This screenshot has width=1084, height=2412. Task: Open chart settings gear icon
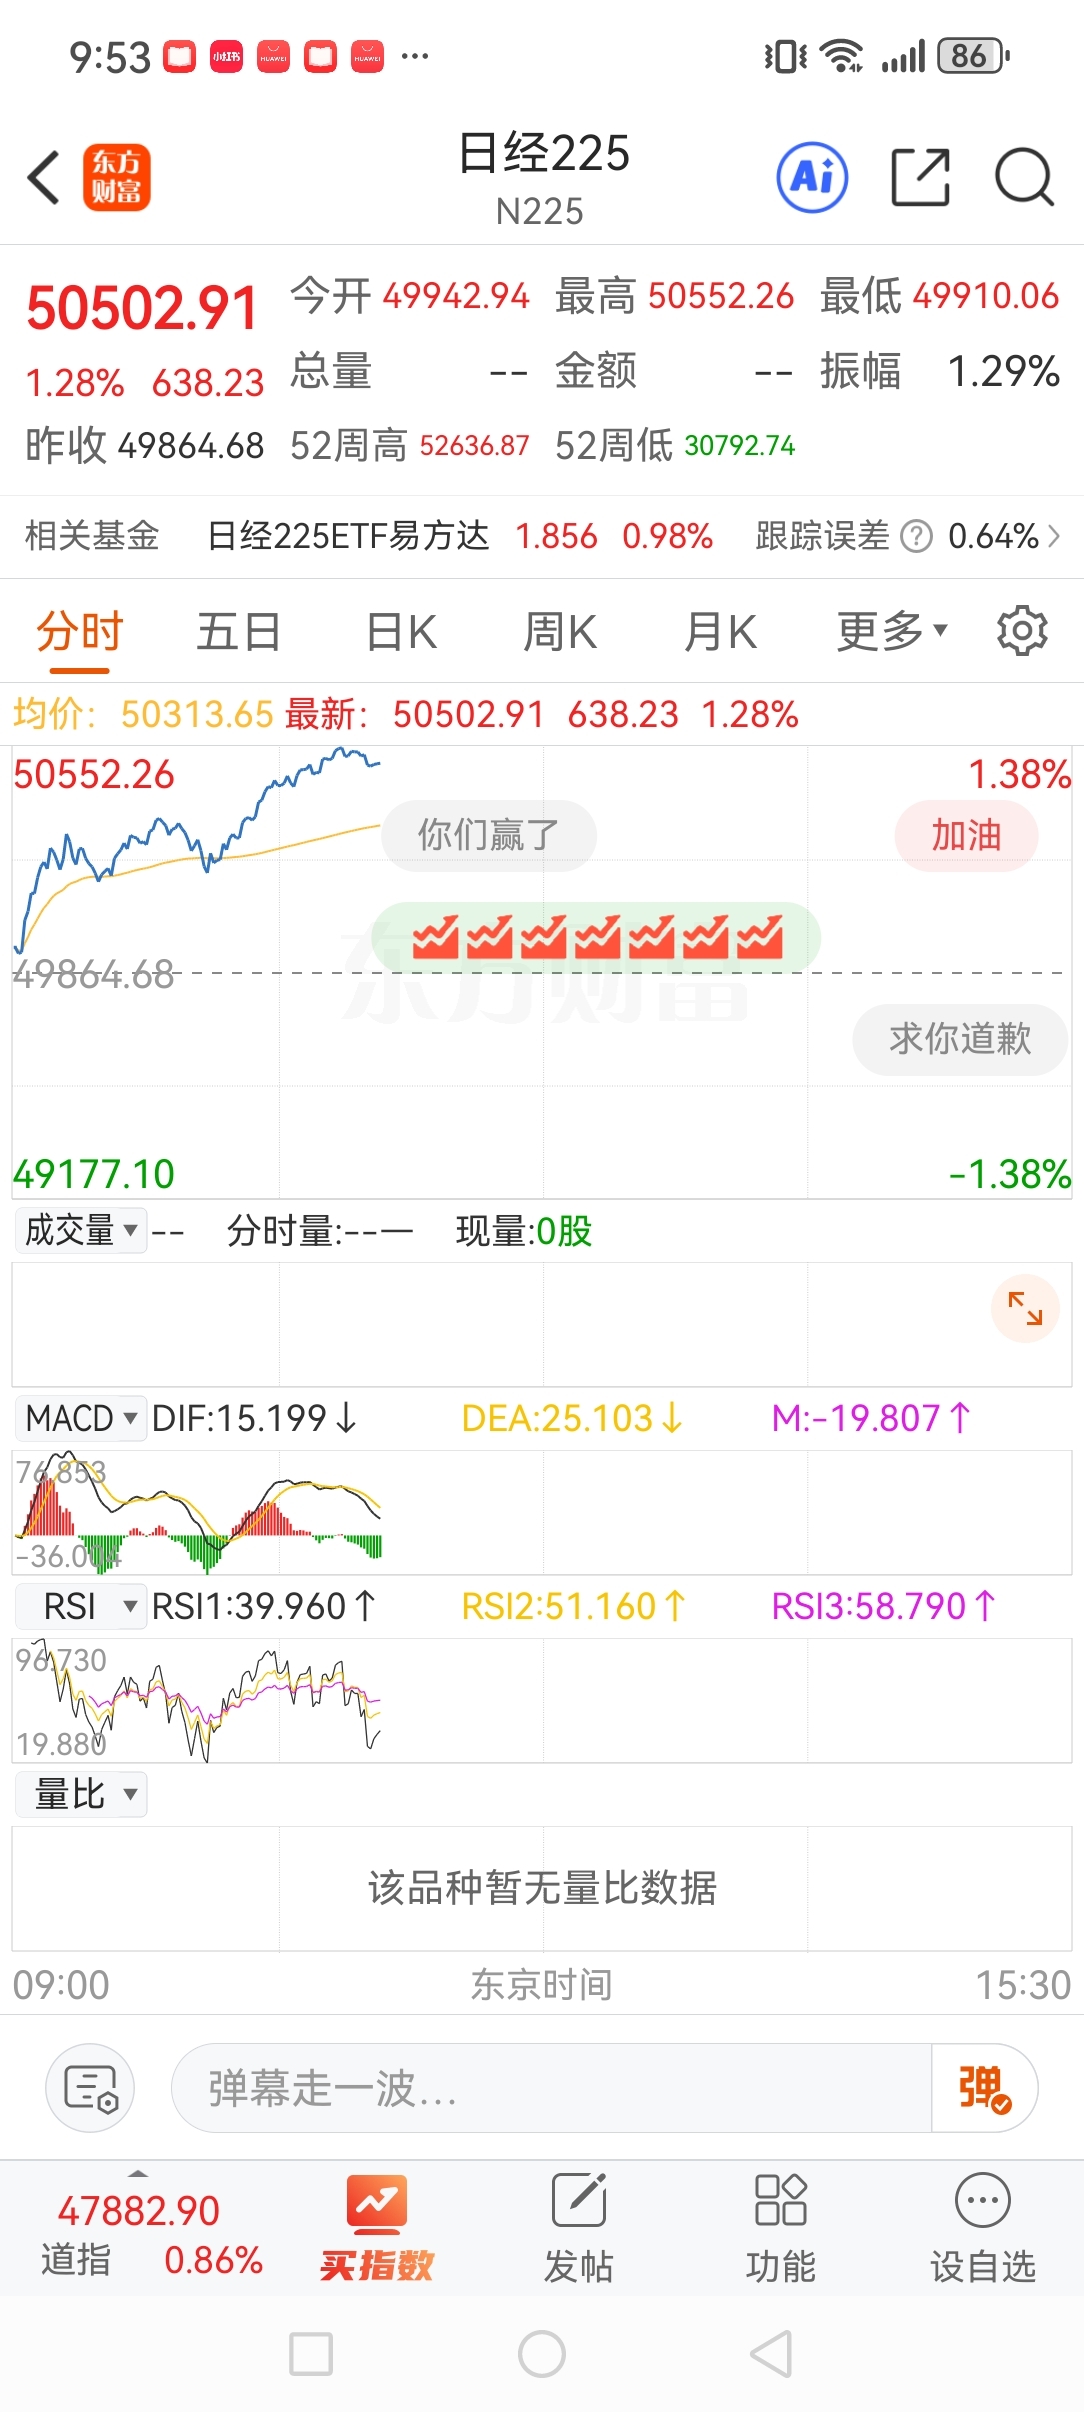tap(1022, 631)
